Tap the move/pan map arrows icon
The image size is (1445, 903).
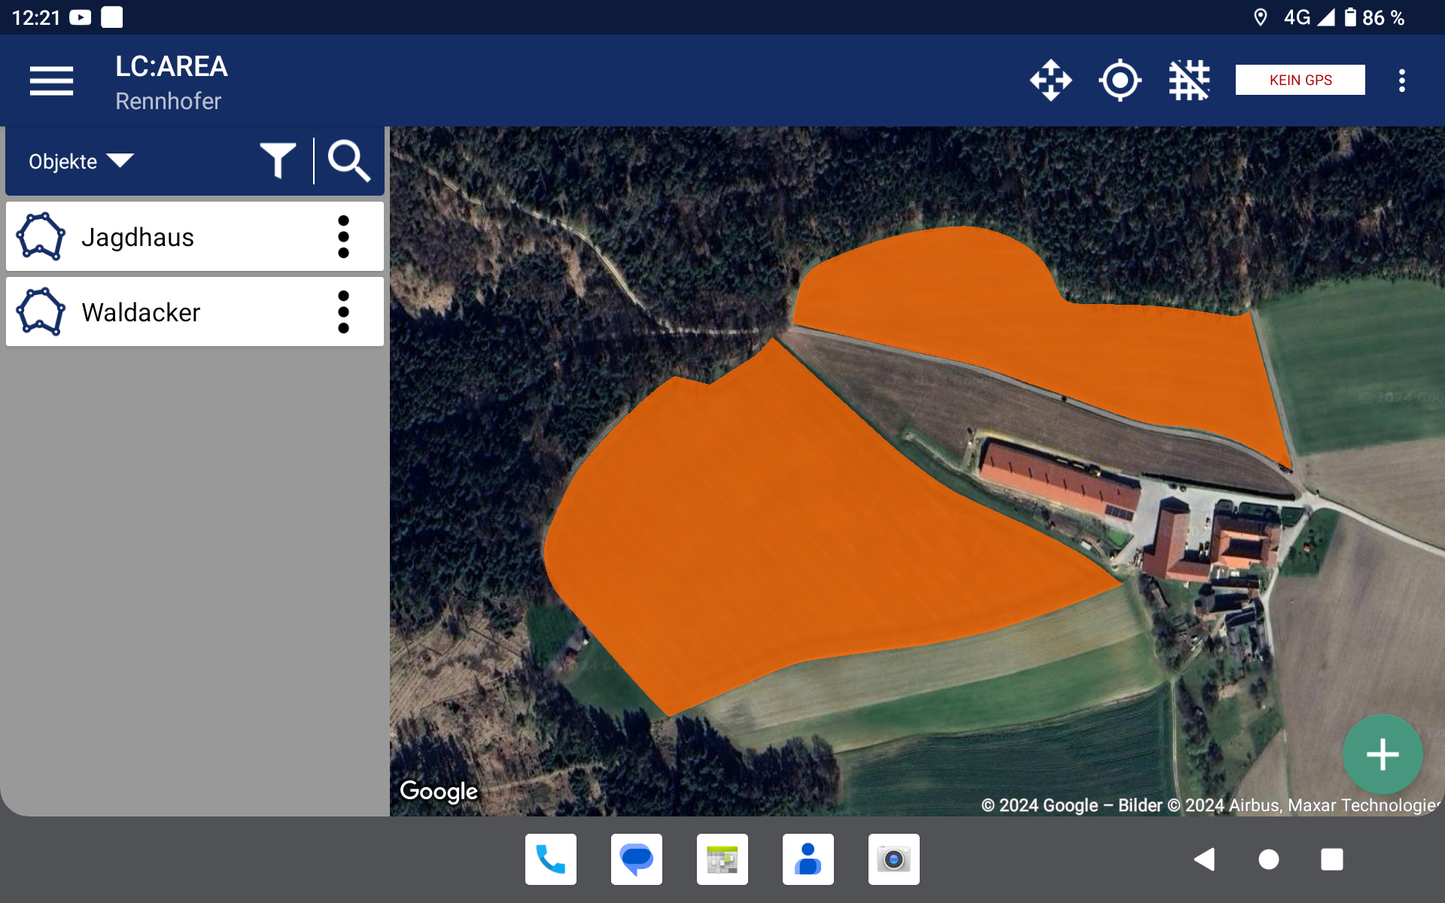1050,80
